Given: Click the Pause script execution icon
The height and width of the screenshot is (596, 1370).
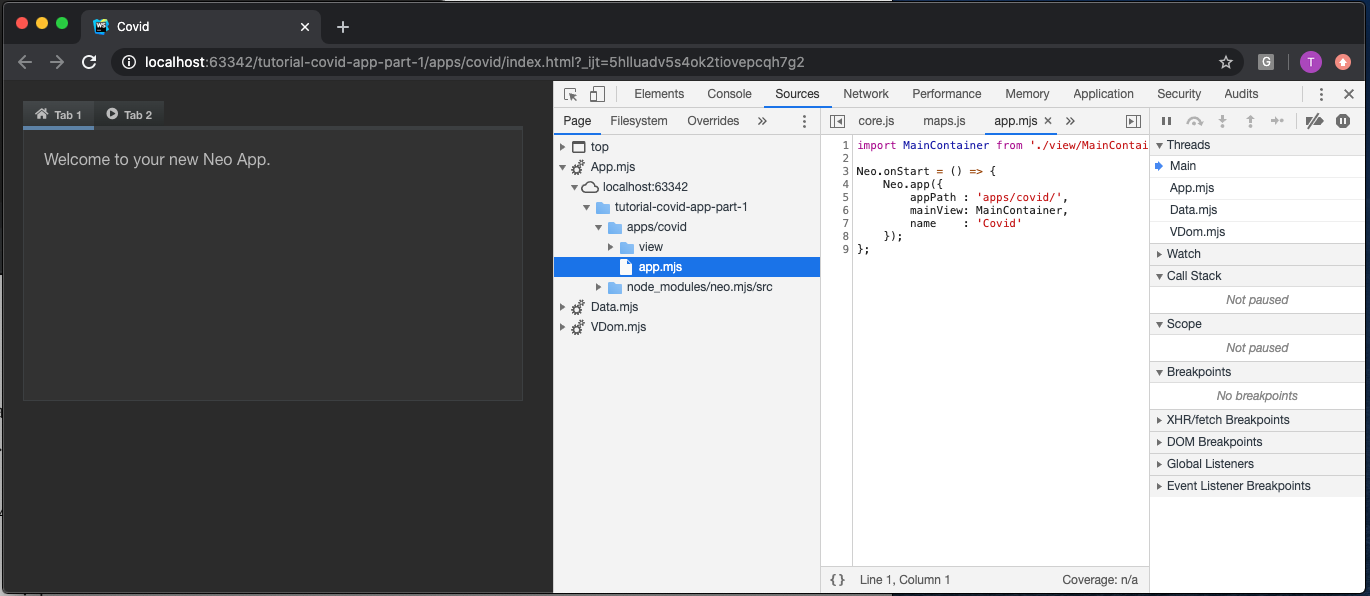Looking at the screenshot, I should [x=1166, y=120].
